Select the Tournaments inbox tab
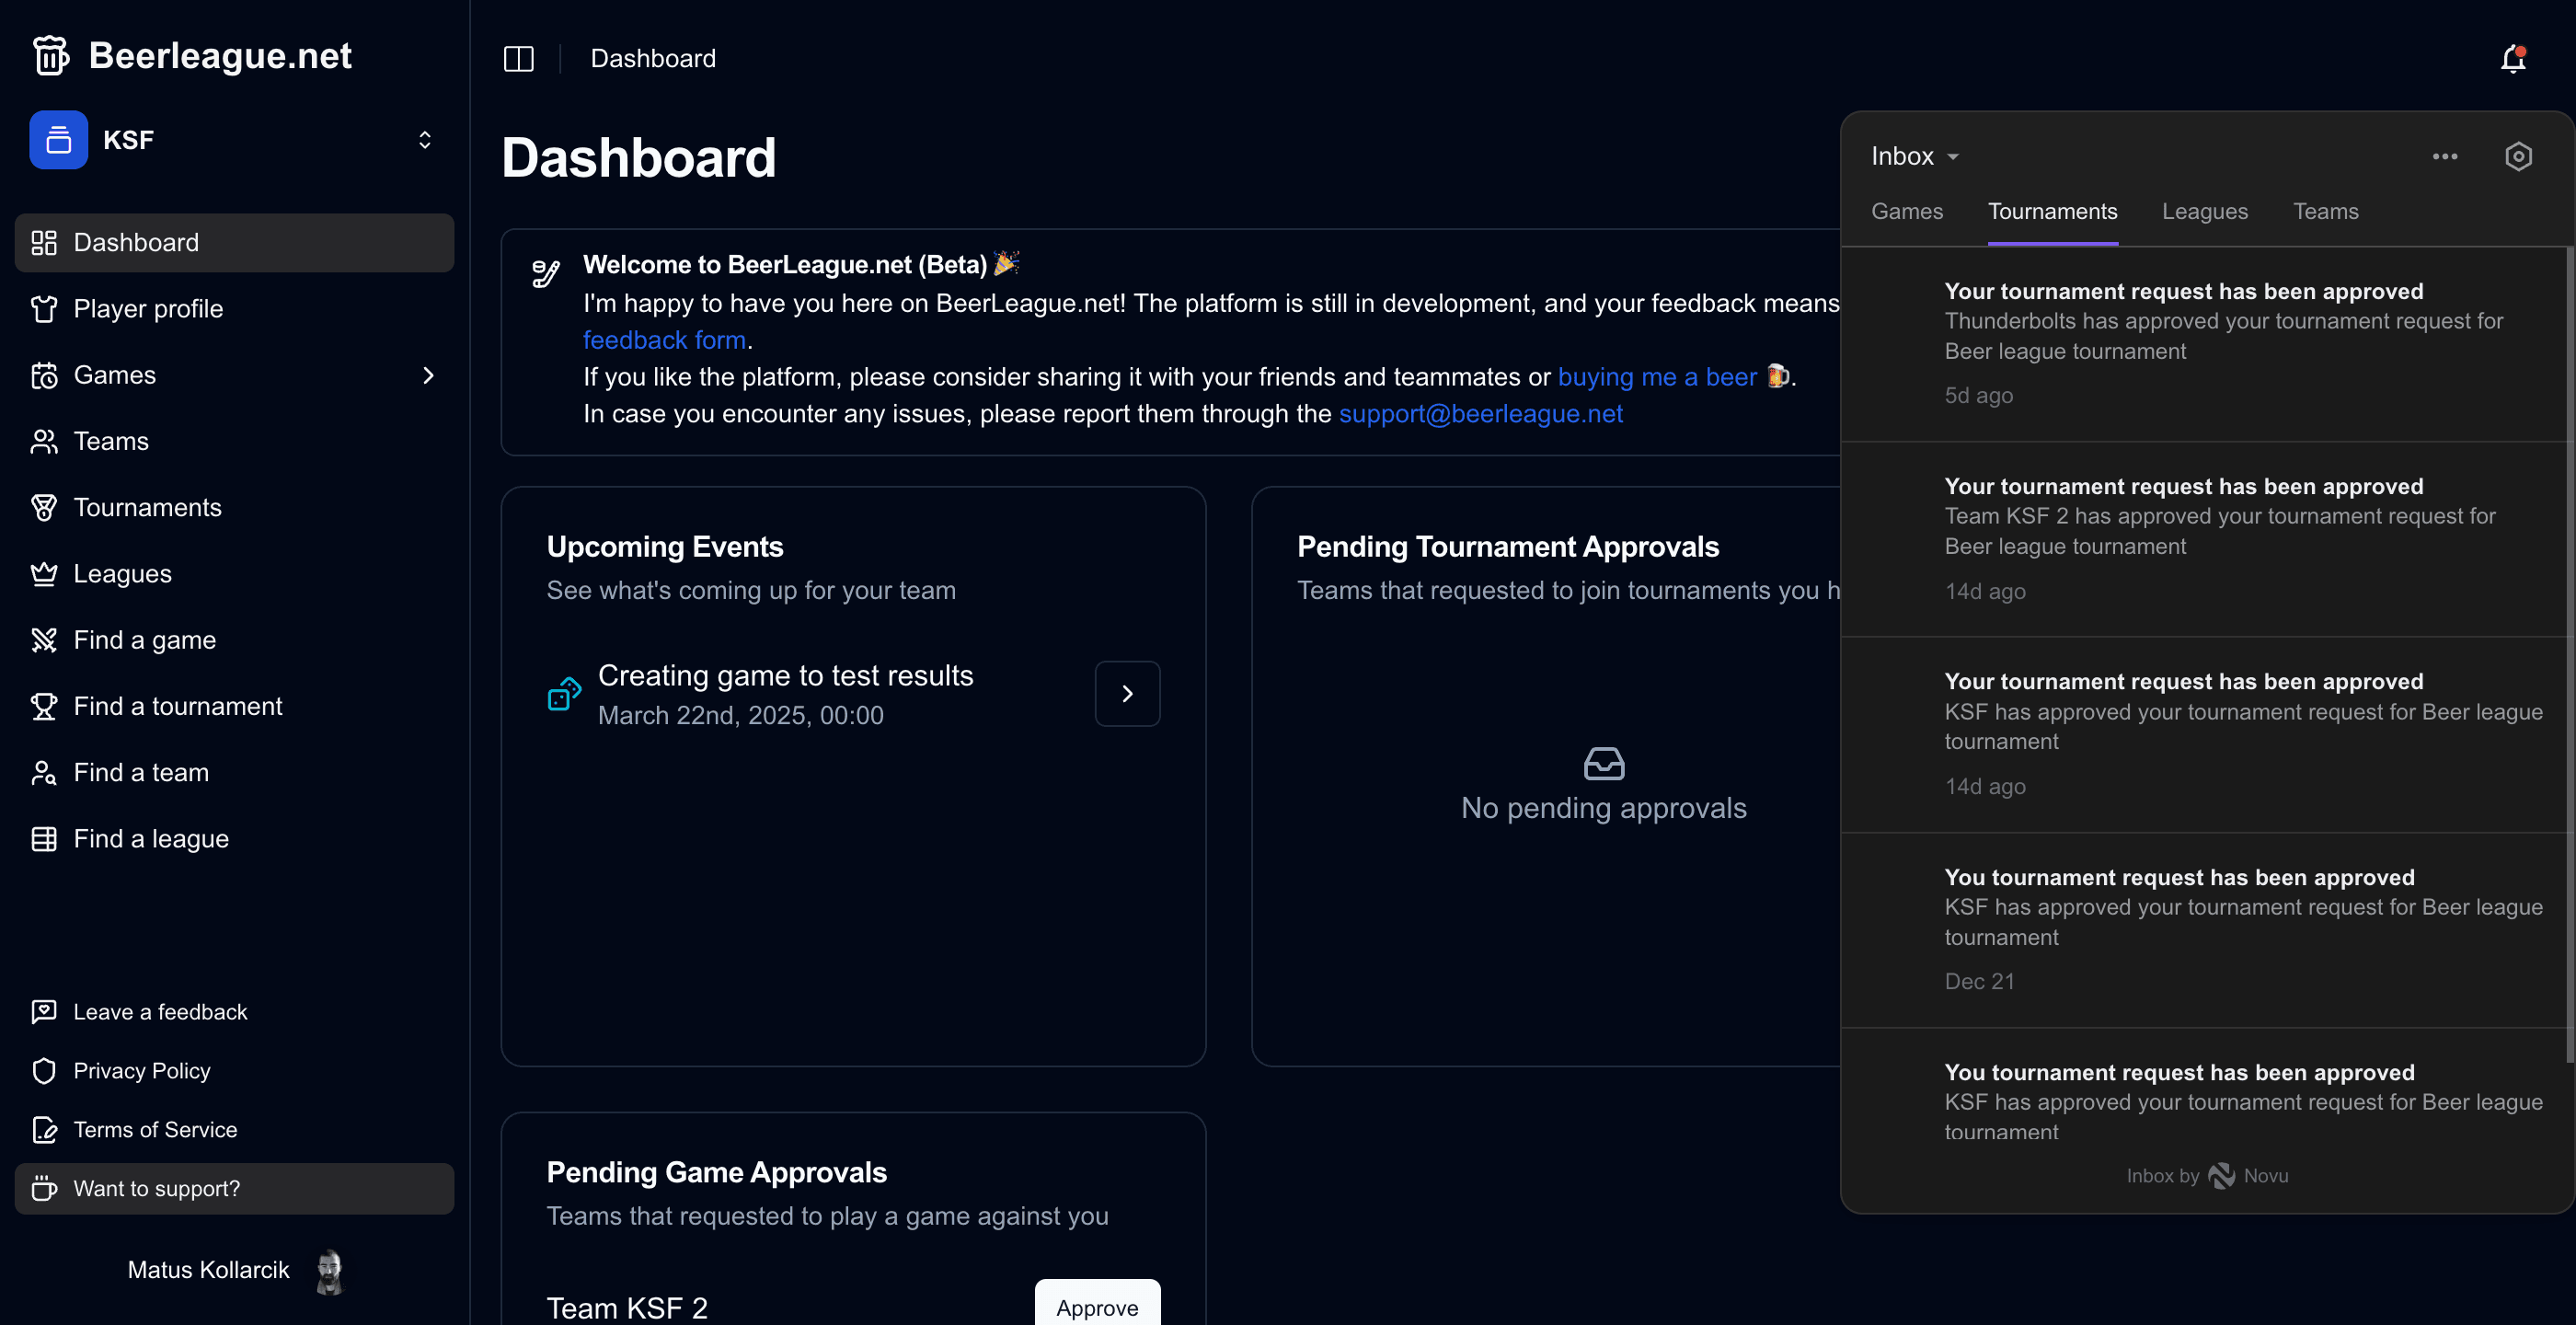The width and height of the screenshot is (2576, 1325). [2052, 212]
